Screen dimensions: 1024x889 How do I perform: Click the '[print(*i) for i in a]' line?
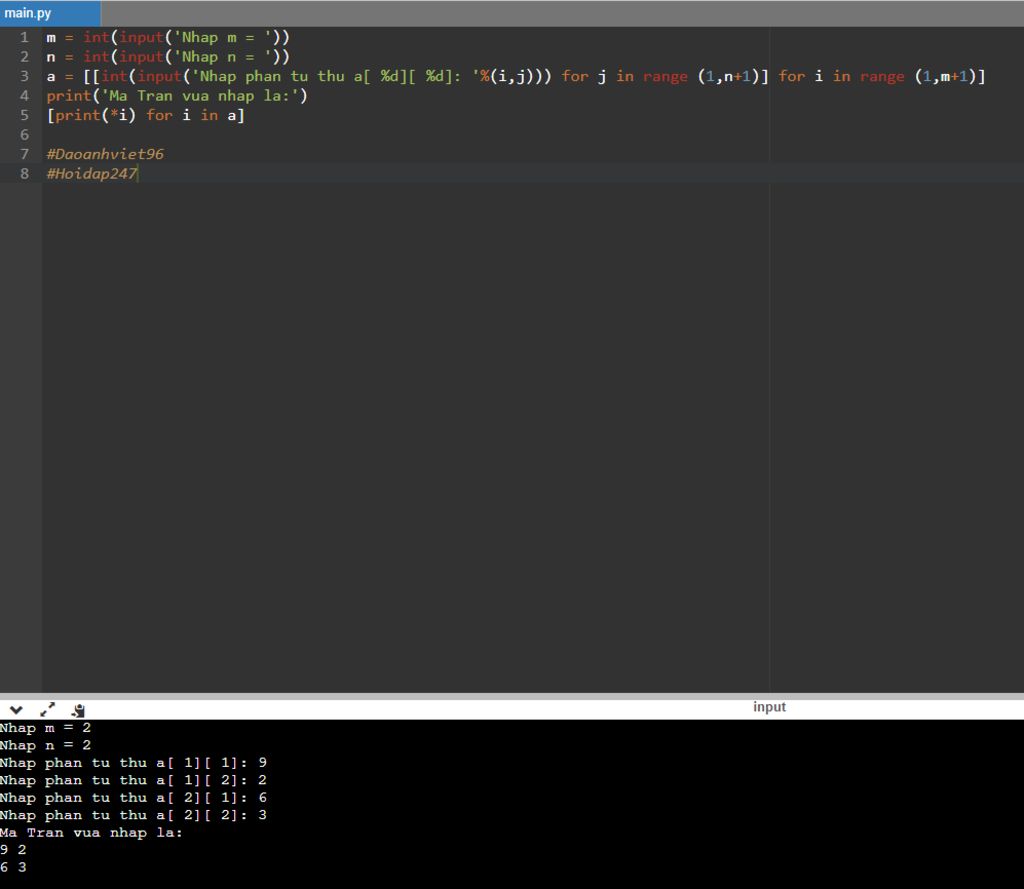tap(145, 116)
